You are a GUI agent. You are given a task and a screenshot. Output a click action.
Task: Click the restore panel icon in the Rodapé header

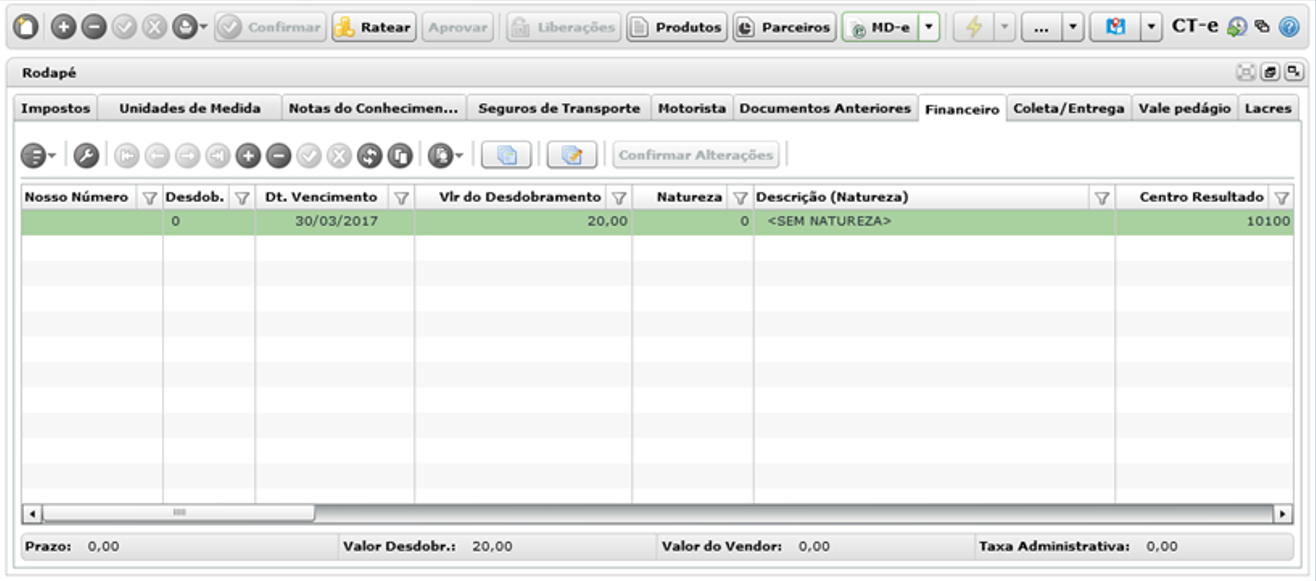1270,72
